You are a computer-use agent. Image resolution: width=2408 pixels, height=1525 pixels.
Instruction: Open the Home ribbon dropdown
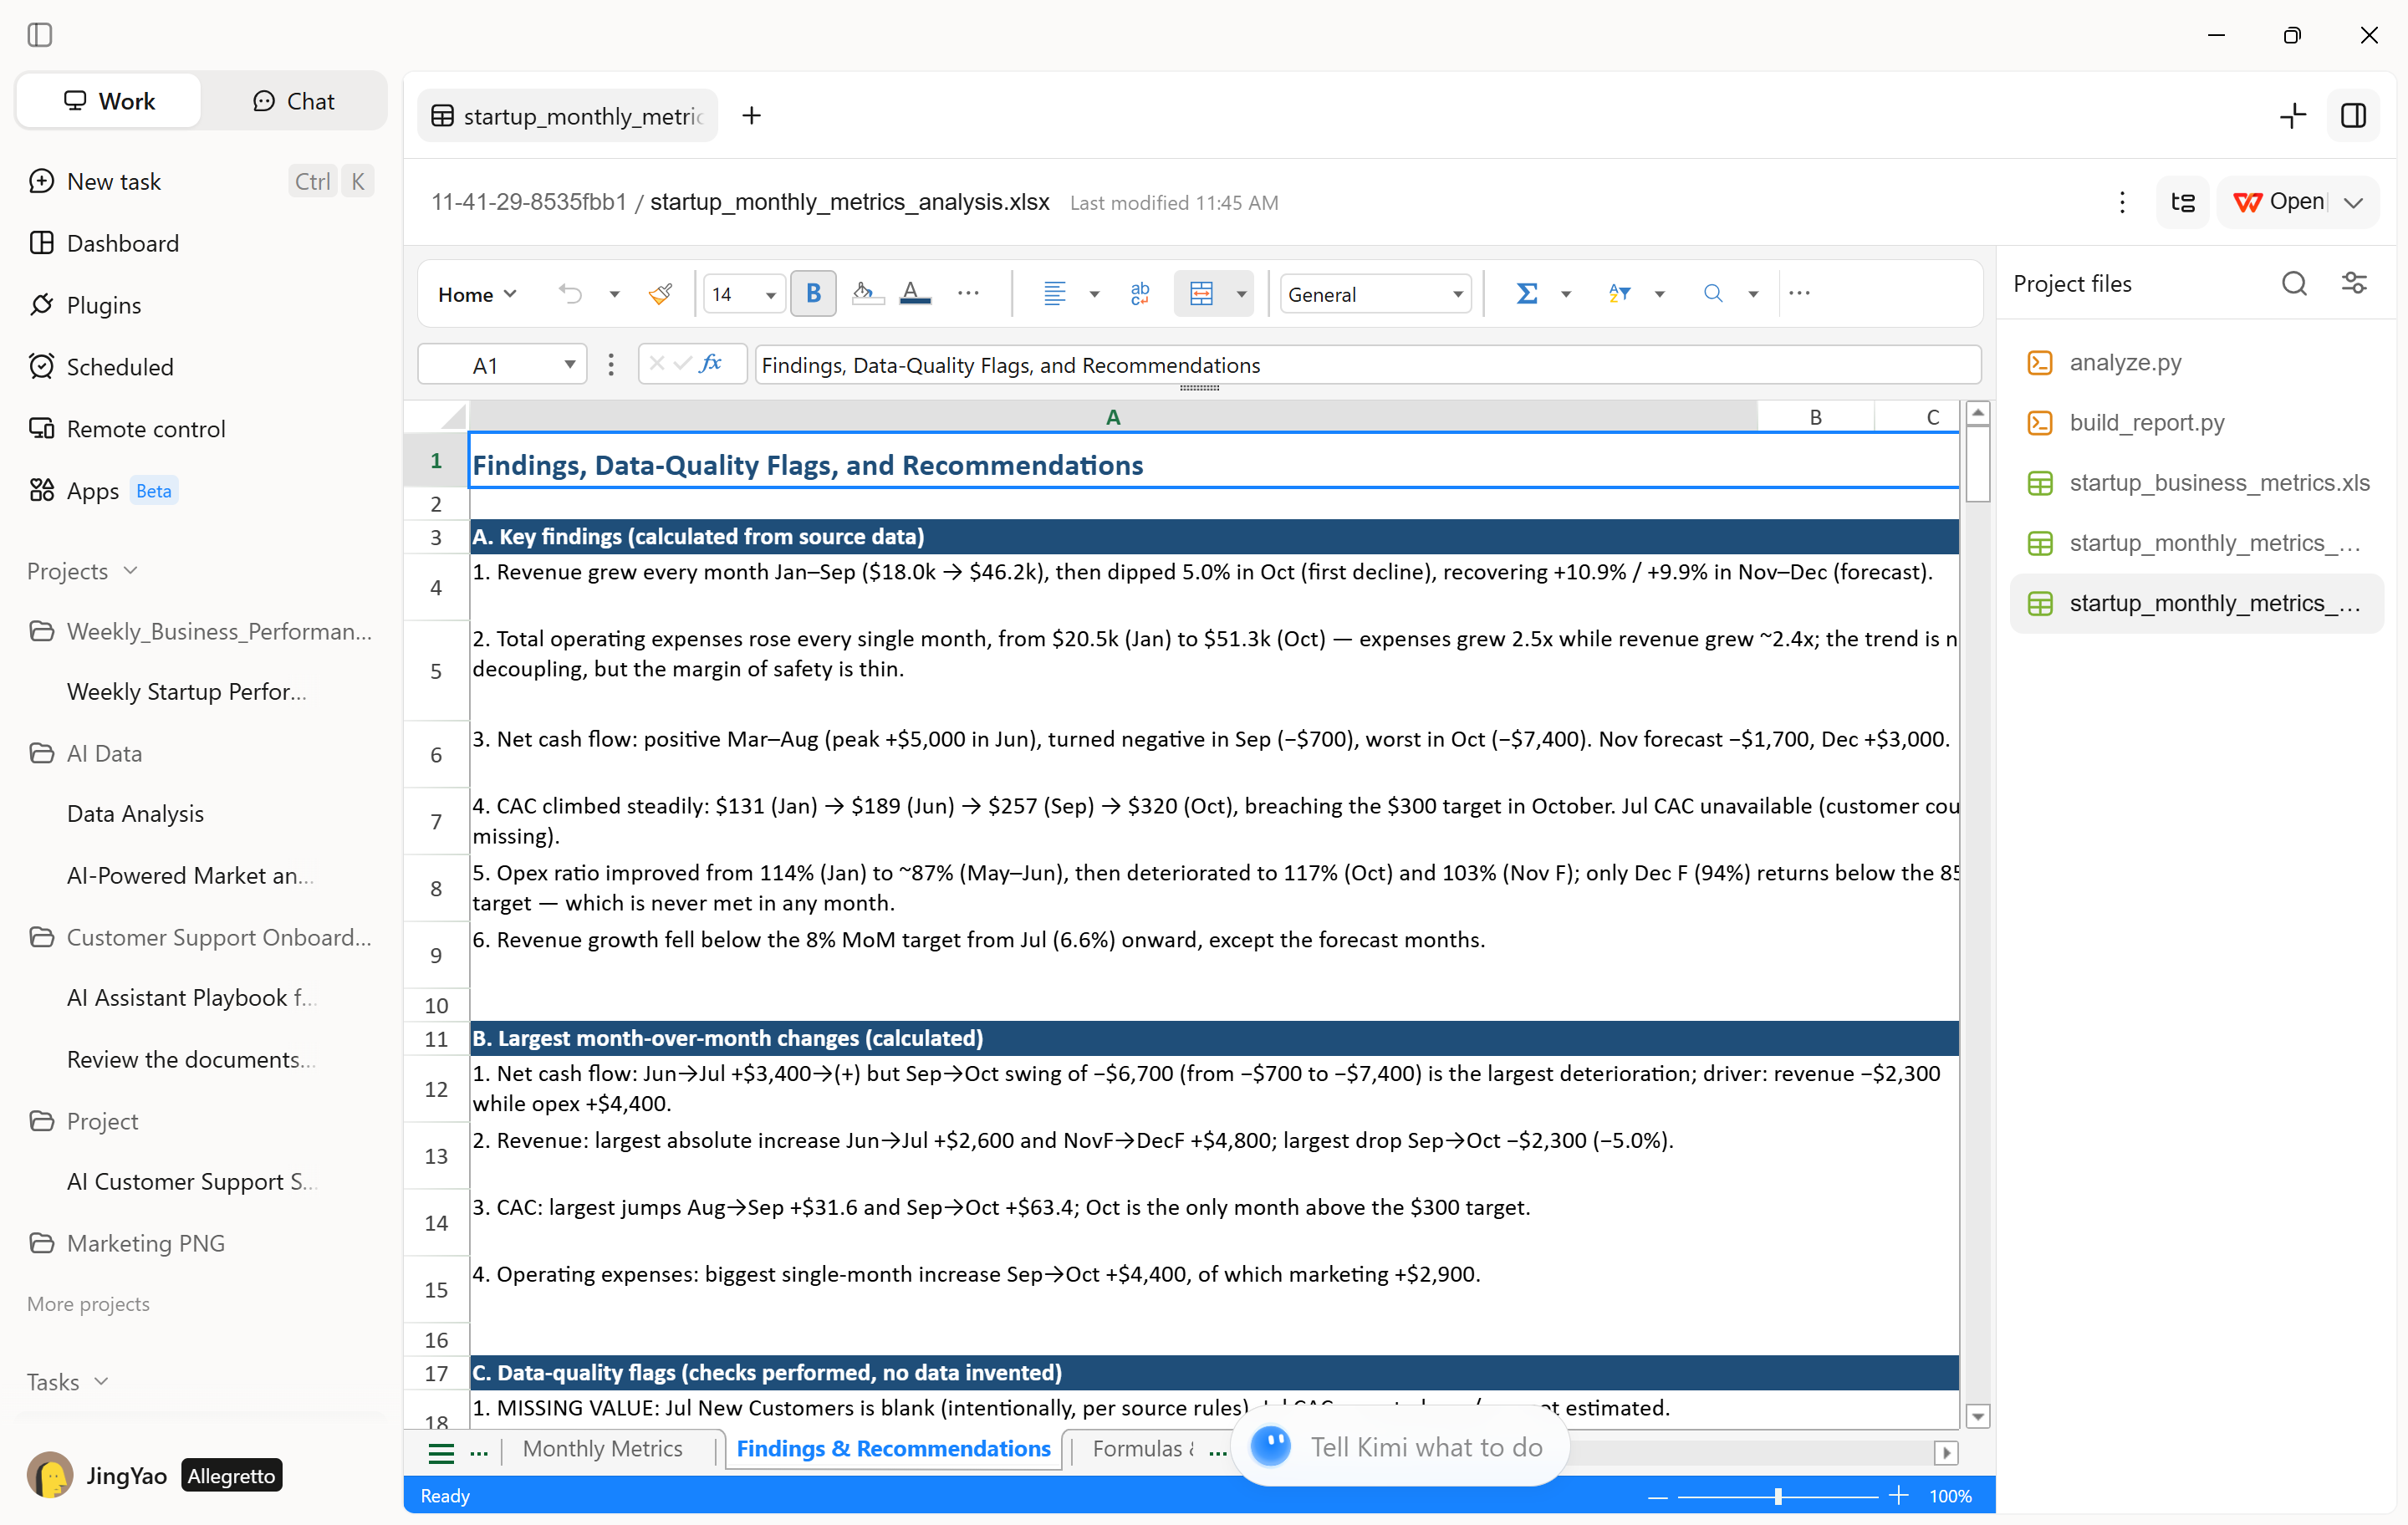477,294
